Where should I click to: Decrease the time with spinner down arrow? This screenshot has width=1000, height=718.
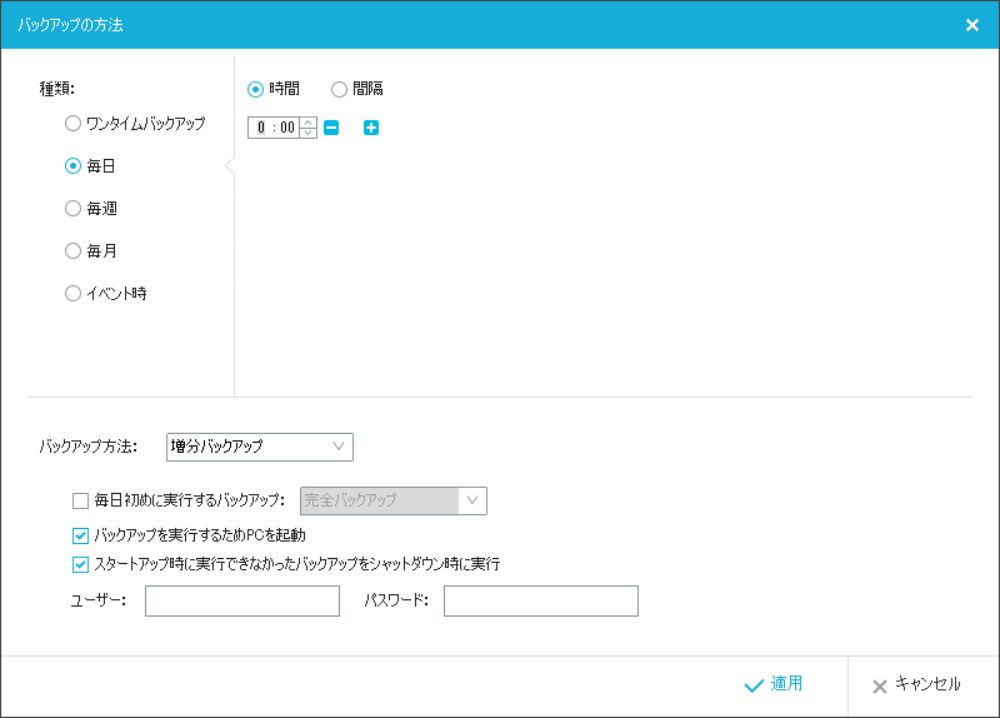pyautogui.click(x=308, y=133)
